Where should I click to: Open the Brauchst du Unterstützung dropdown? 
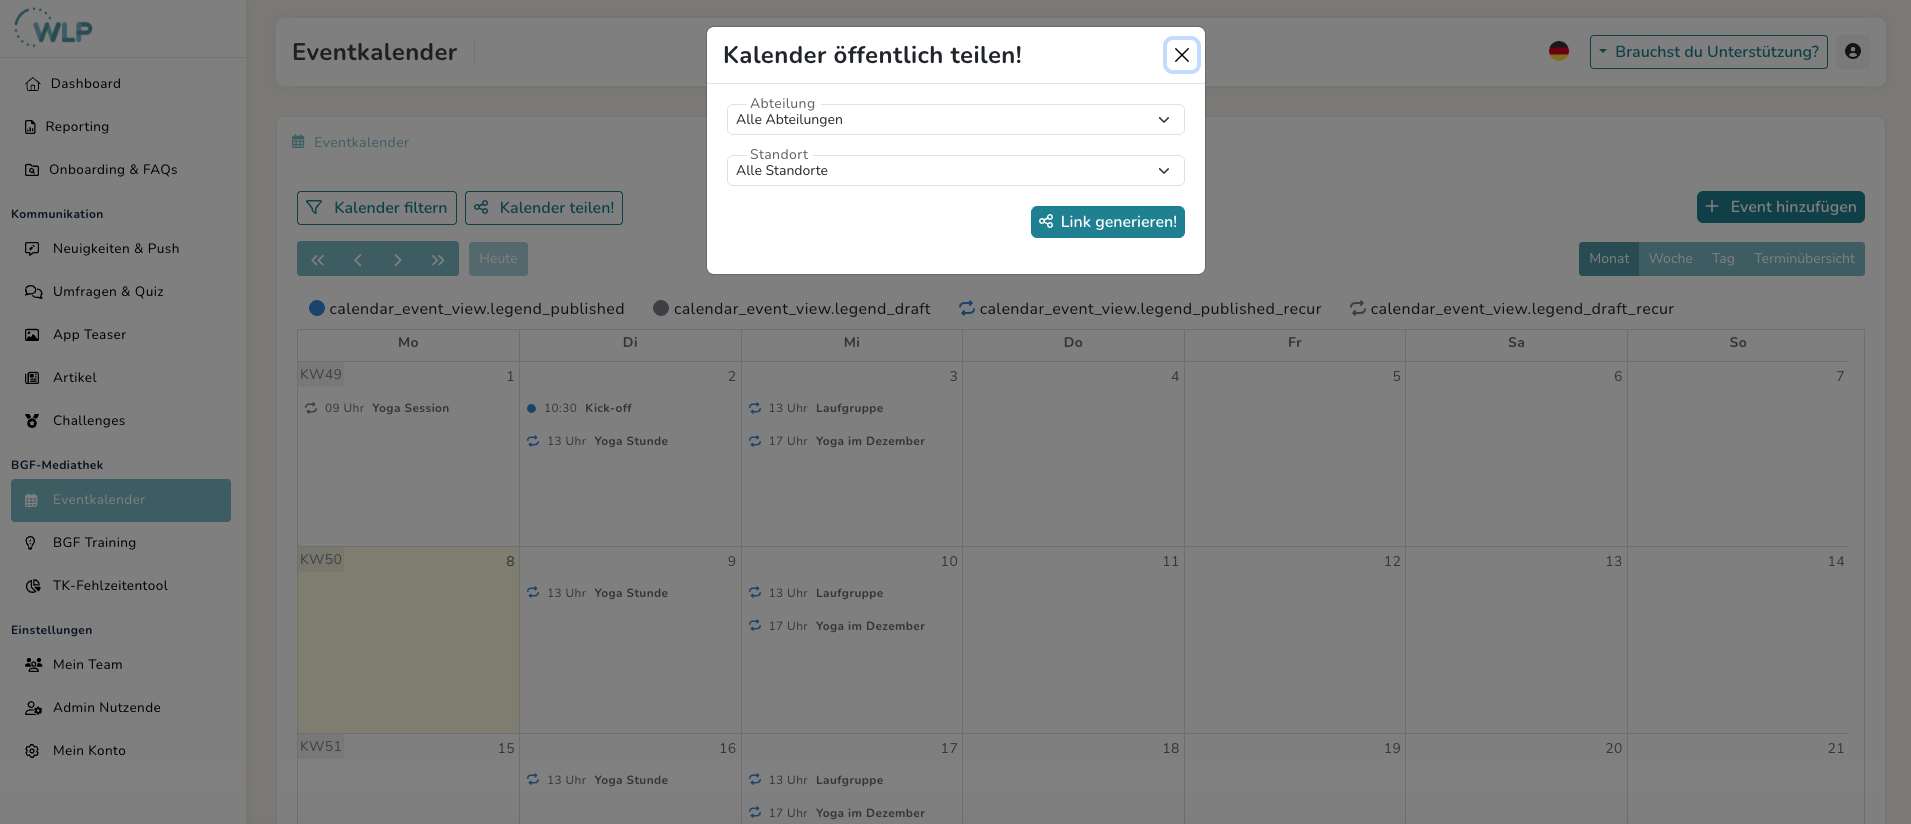tap(1708, 52)
